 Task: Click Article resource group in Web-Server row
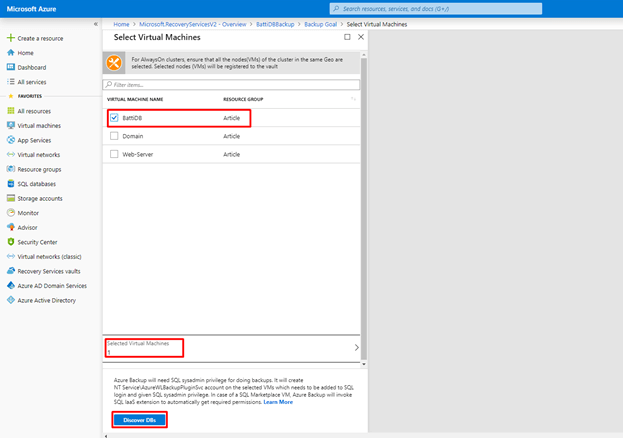tap(232, 154)
